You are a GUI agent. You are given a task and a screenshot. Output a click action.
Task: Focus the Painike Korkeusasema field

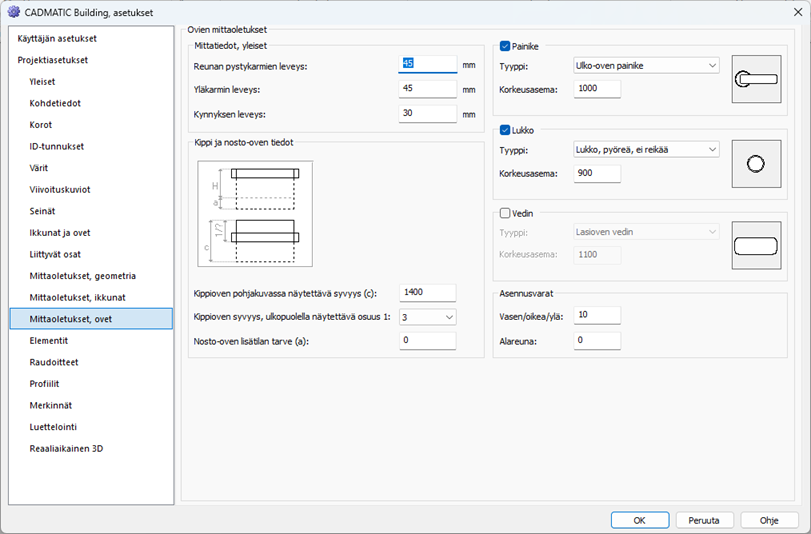coord(597,89)
